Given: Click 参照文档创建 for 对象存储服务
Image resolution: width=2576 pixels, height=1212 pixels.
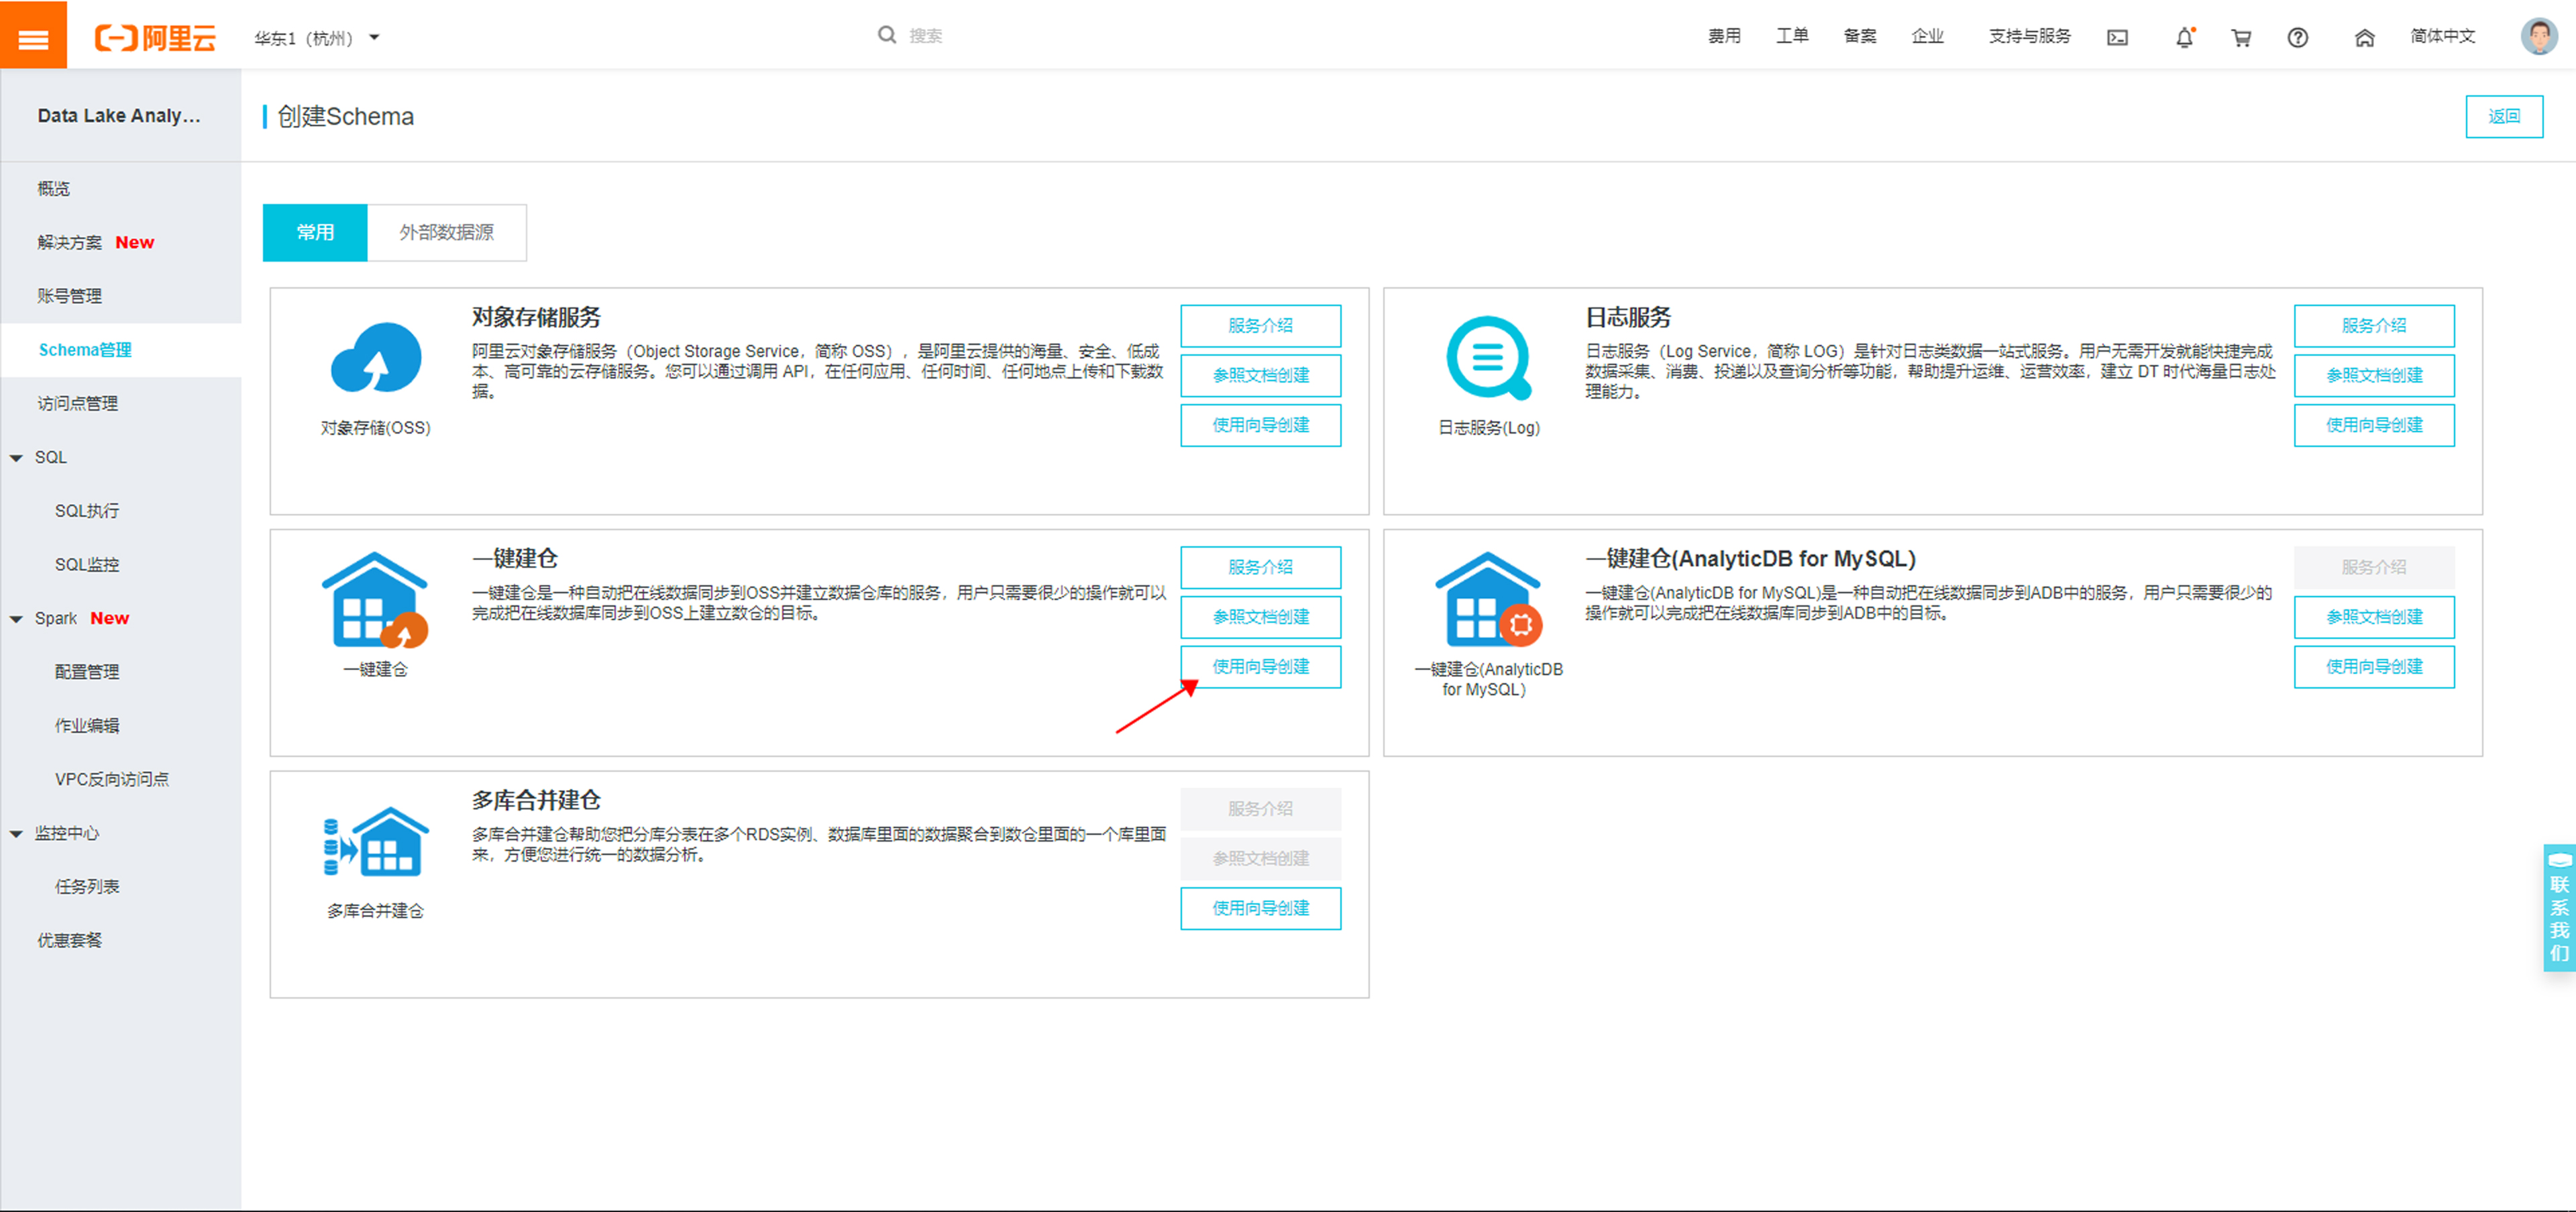Looking at the screenshot, I should (1260, 376).
